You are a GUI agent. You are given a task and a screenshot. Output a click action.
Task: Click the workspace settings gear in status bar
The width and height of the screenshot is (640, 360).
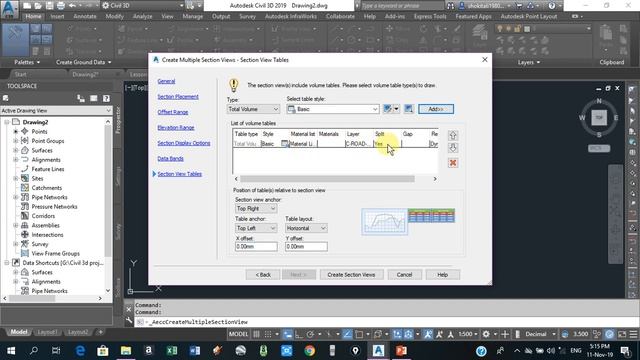(x=486, y=334)
